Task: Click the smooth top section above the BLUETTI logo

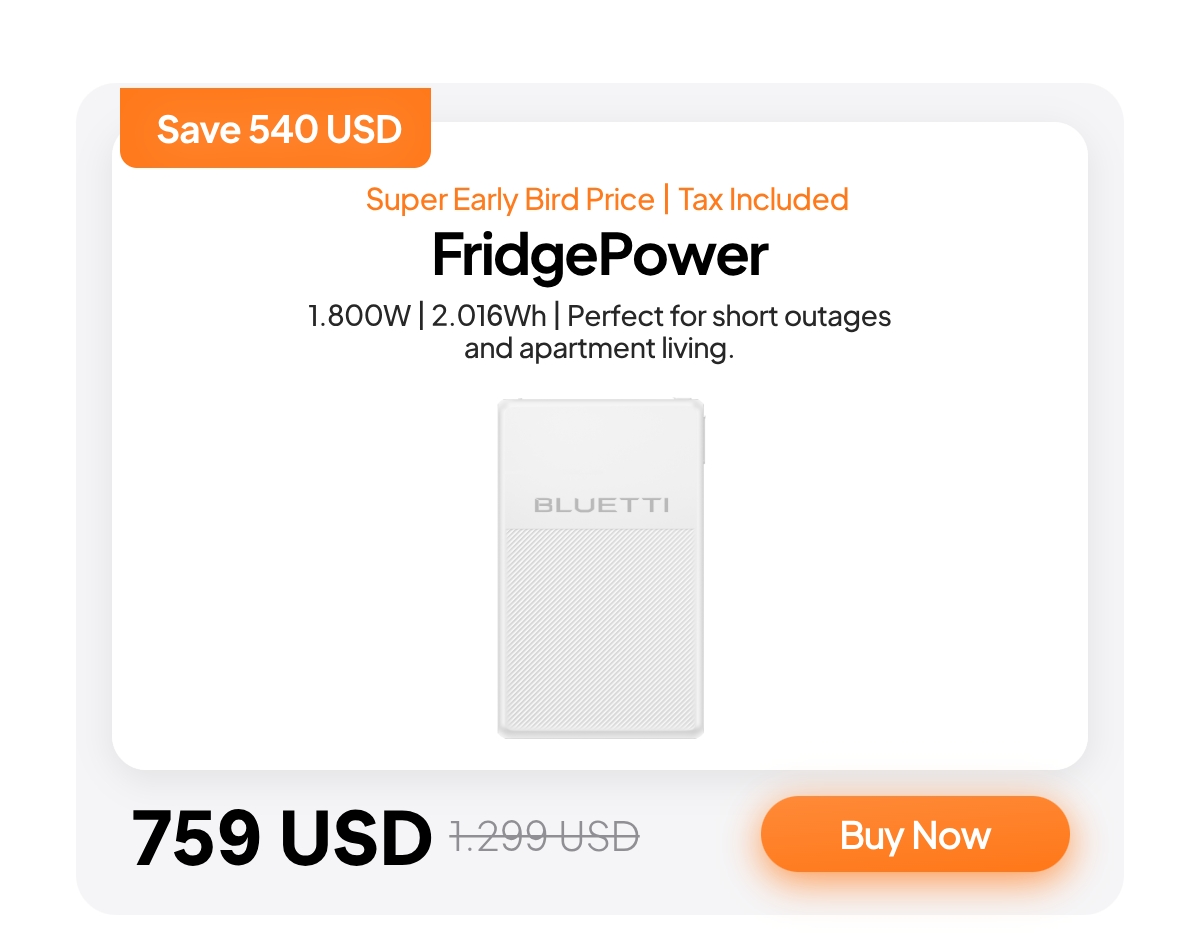Action: click(600, 445)
